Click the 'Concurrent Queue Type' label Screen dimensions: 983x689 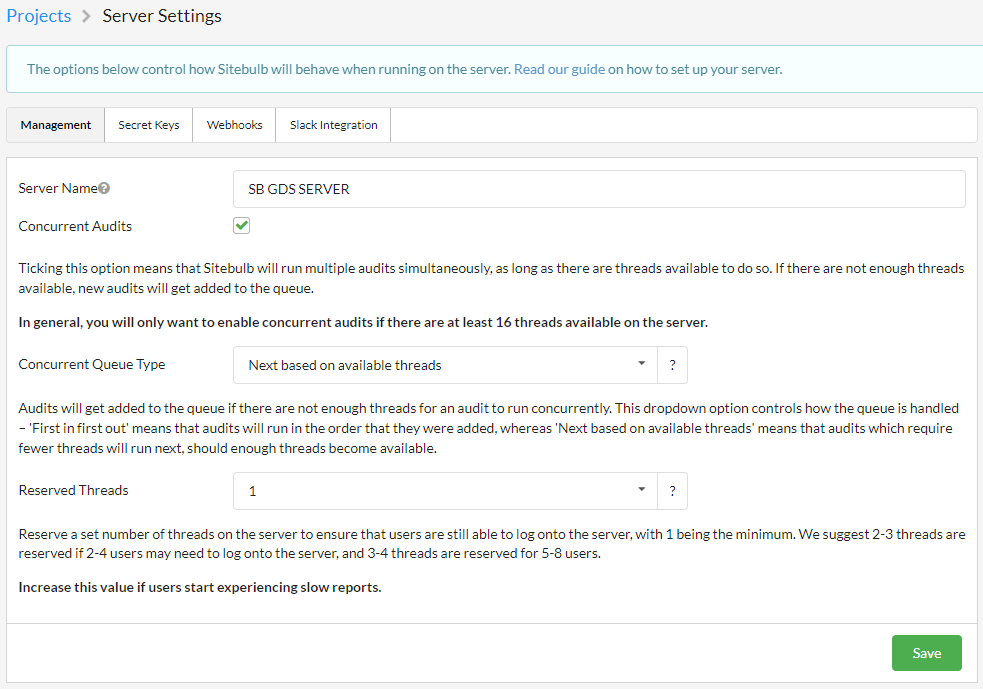click(92, 364)
